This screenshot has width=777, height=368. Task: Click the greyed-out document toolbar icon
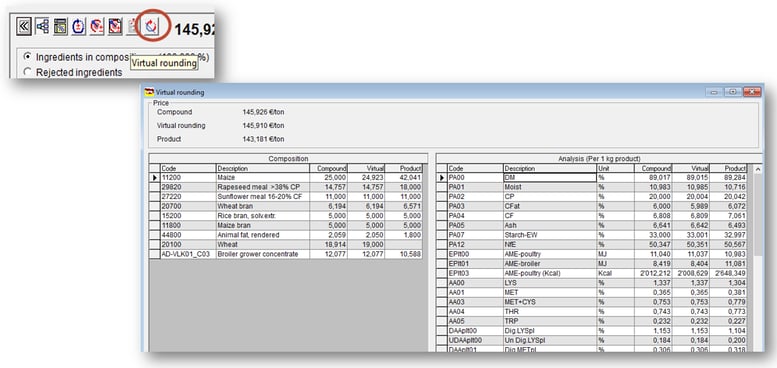click(132, 26)
